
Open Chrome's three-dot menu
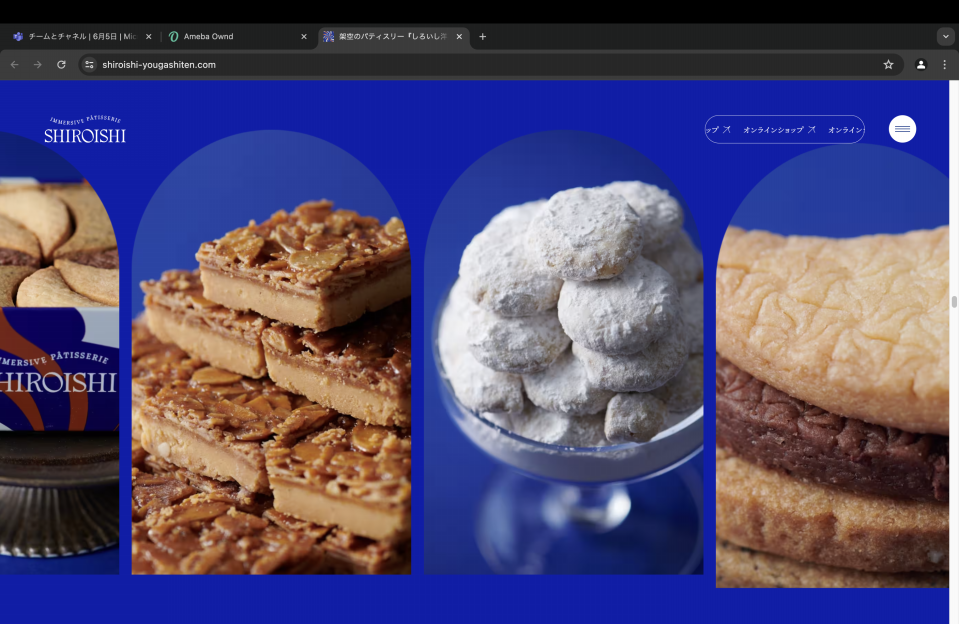[x=944, y=64]
